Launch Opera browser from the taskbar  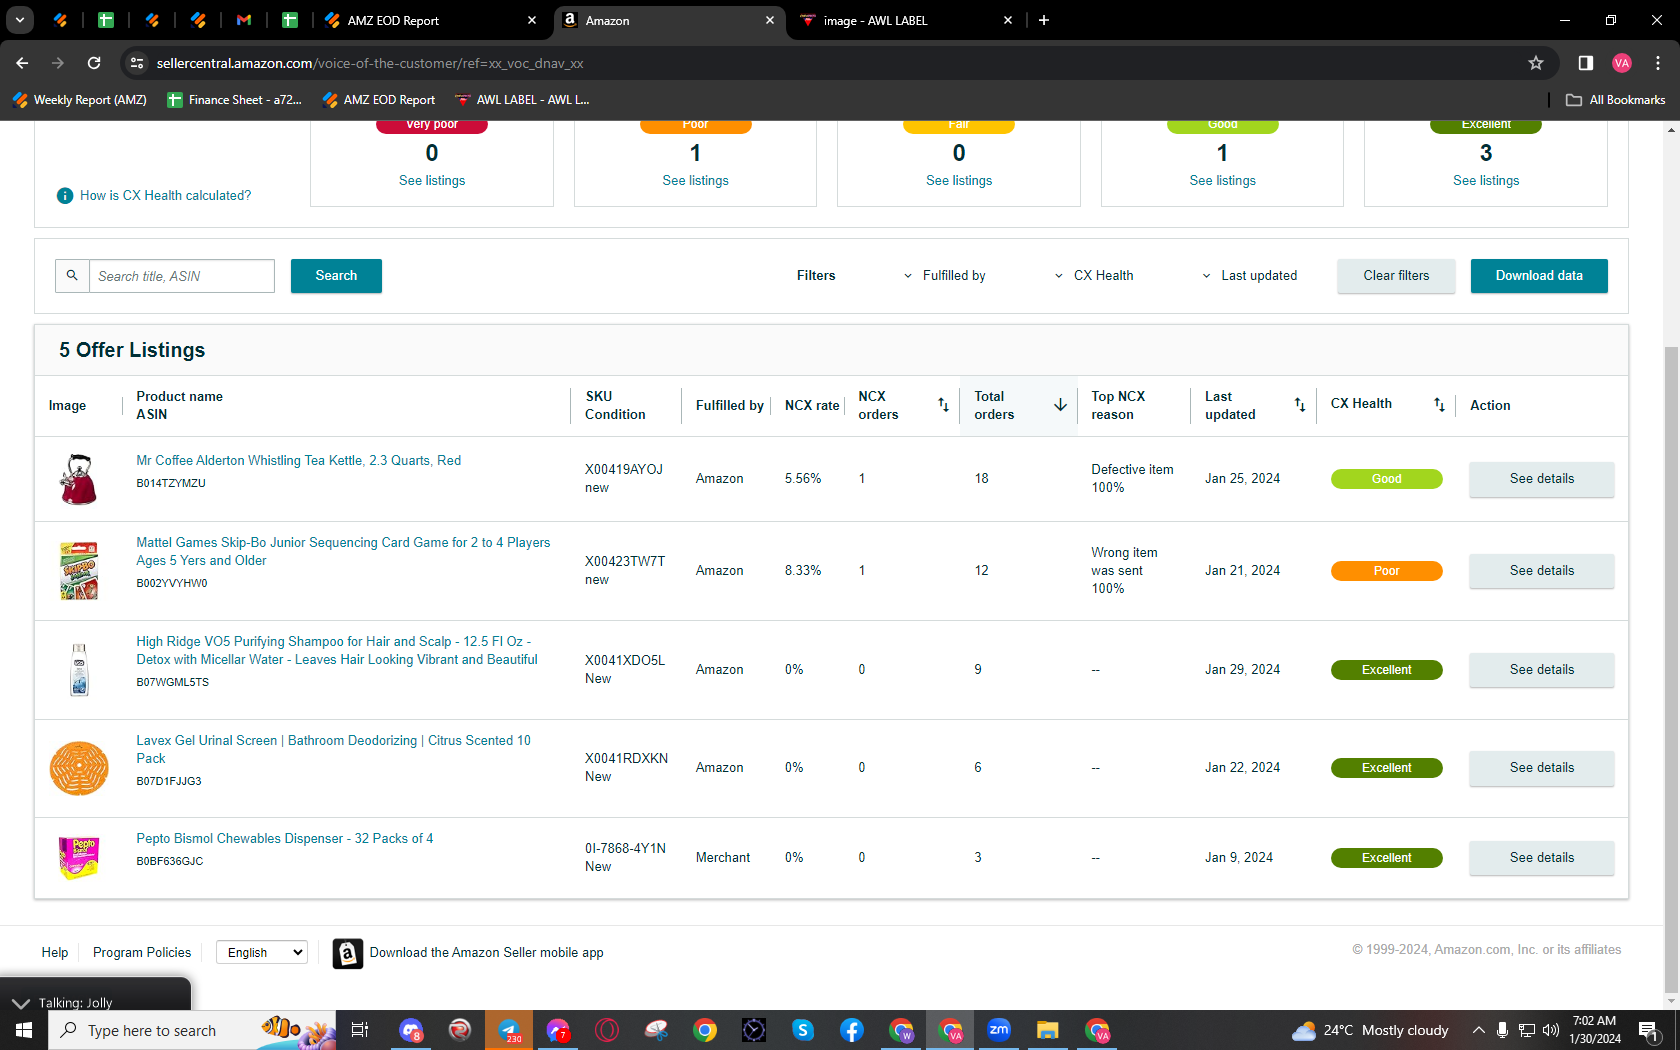(607, 1030)
